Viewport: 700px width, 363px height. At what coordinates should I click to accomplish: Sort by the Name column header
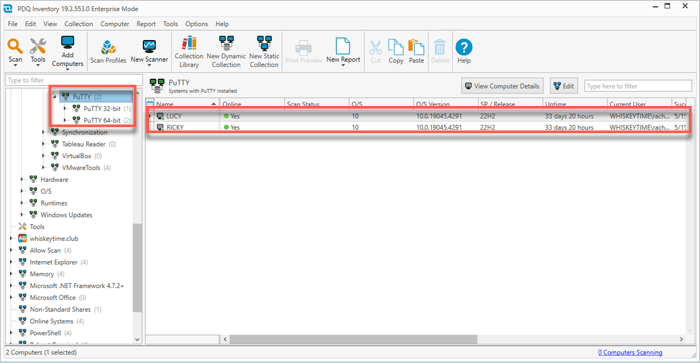click(186, 103)
